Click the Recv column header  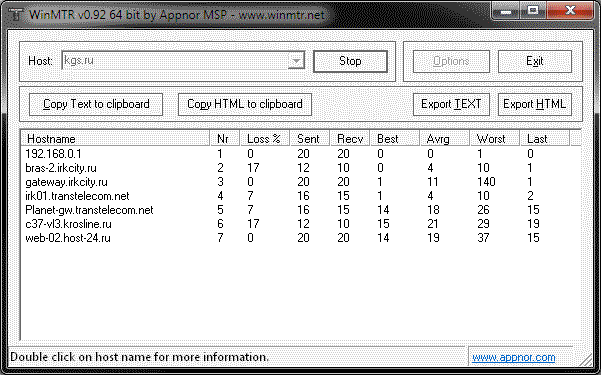tap(350, 139)
